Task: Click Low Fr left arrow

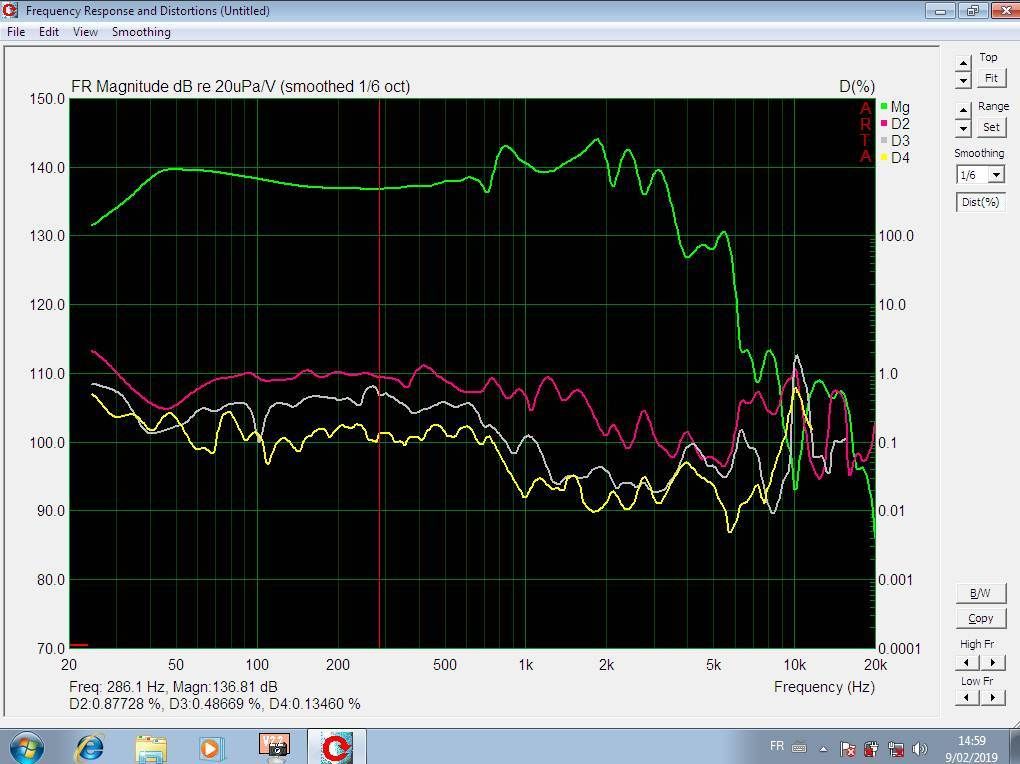Action: pos(967,698)
